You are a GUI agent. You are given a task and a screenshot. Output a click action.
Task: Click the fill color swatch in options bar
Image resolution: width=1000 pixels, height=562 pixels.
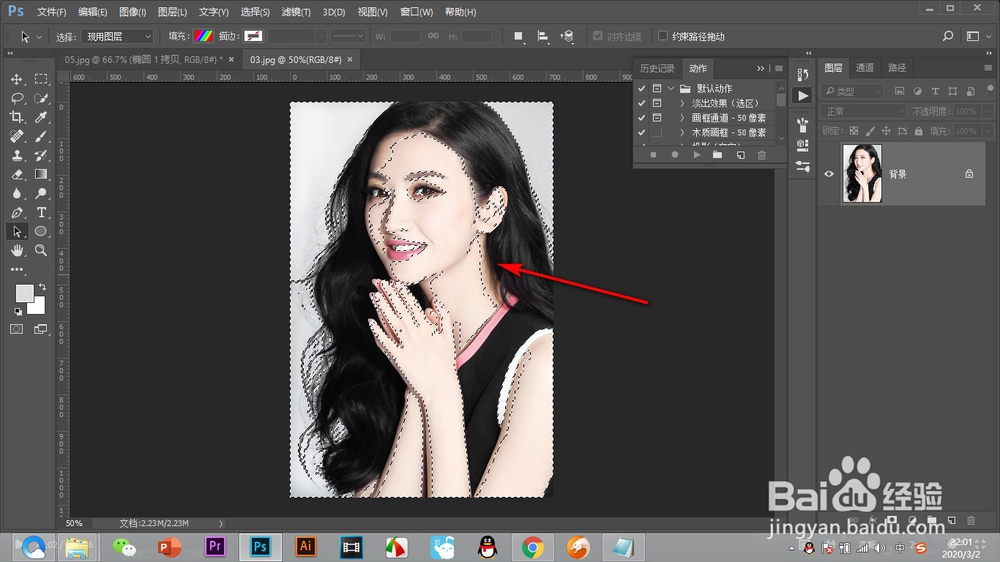click(203, 36)
